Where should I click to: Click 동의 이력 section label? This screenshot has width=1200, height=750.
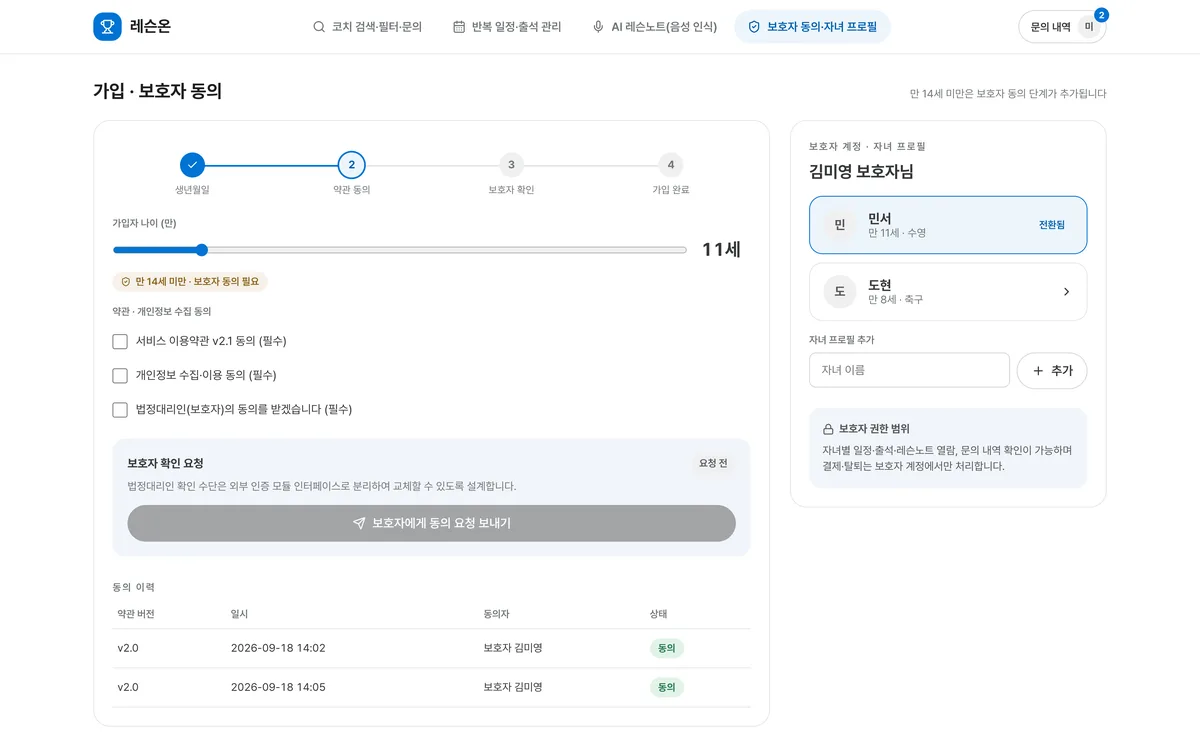133,587
